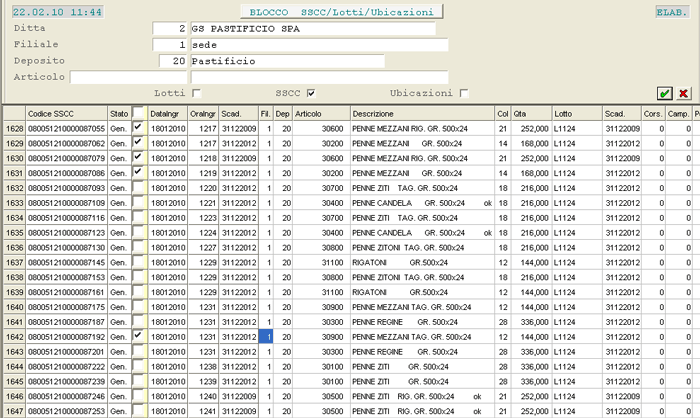Confirm with the green checkmark icon
This screenshot has height=418, width=700.
(x=665, y=93)
